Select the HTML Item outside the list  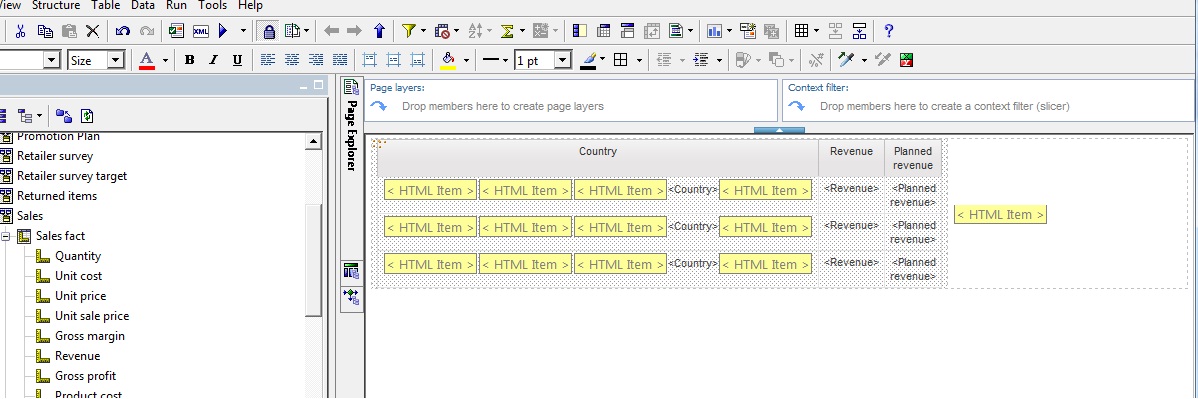click(x=1000, y=215)
